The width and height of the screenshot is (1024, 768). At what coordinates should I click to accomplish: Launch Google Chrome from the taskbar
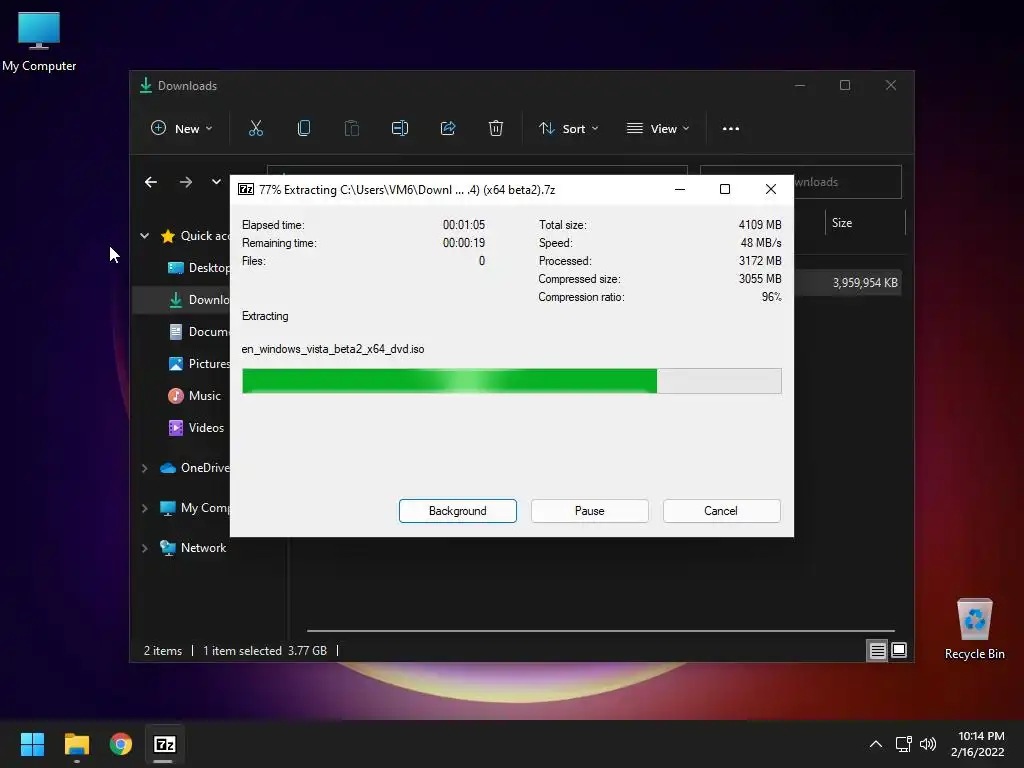[121, 744]
